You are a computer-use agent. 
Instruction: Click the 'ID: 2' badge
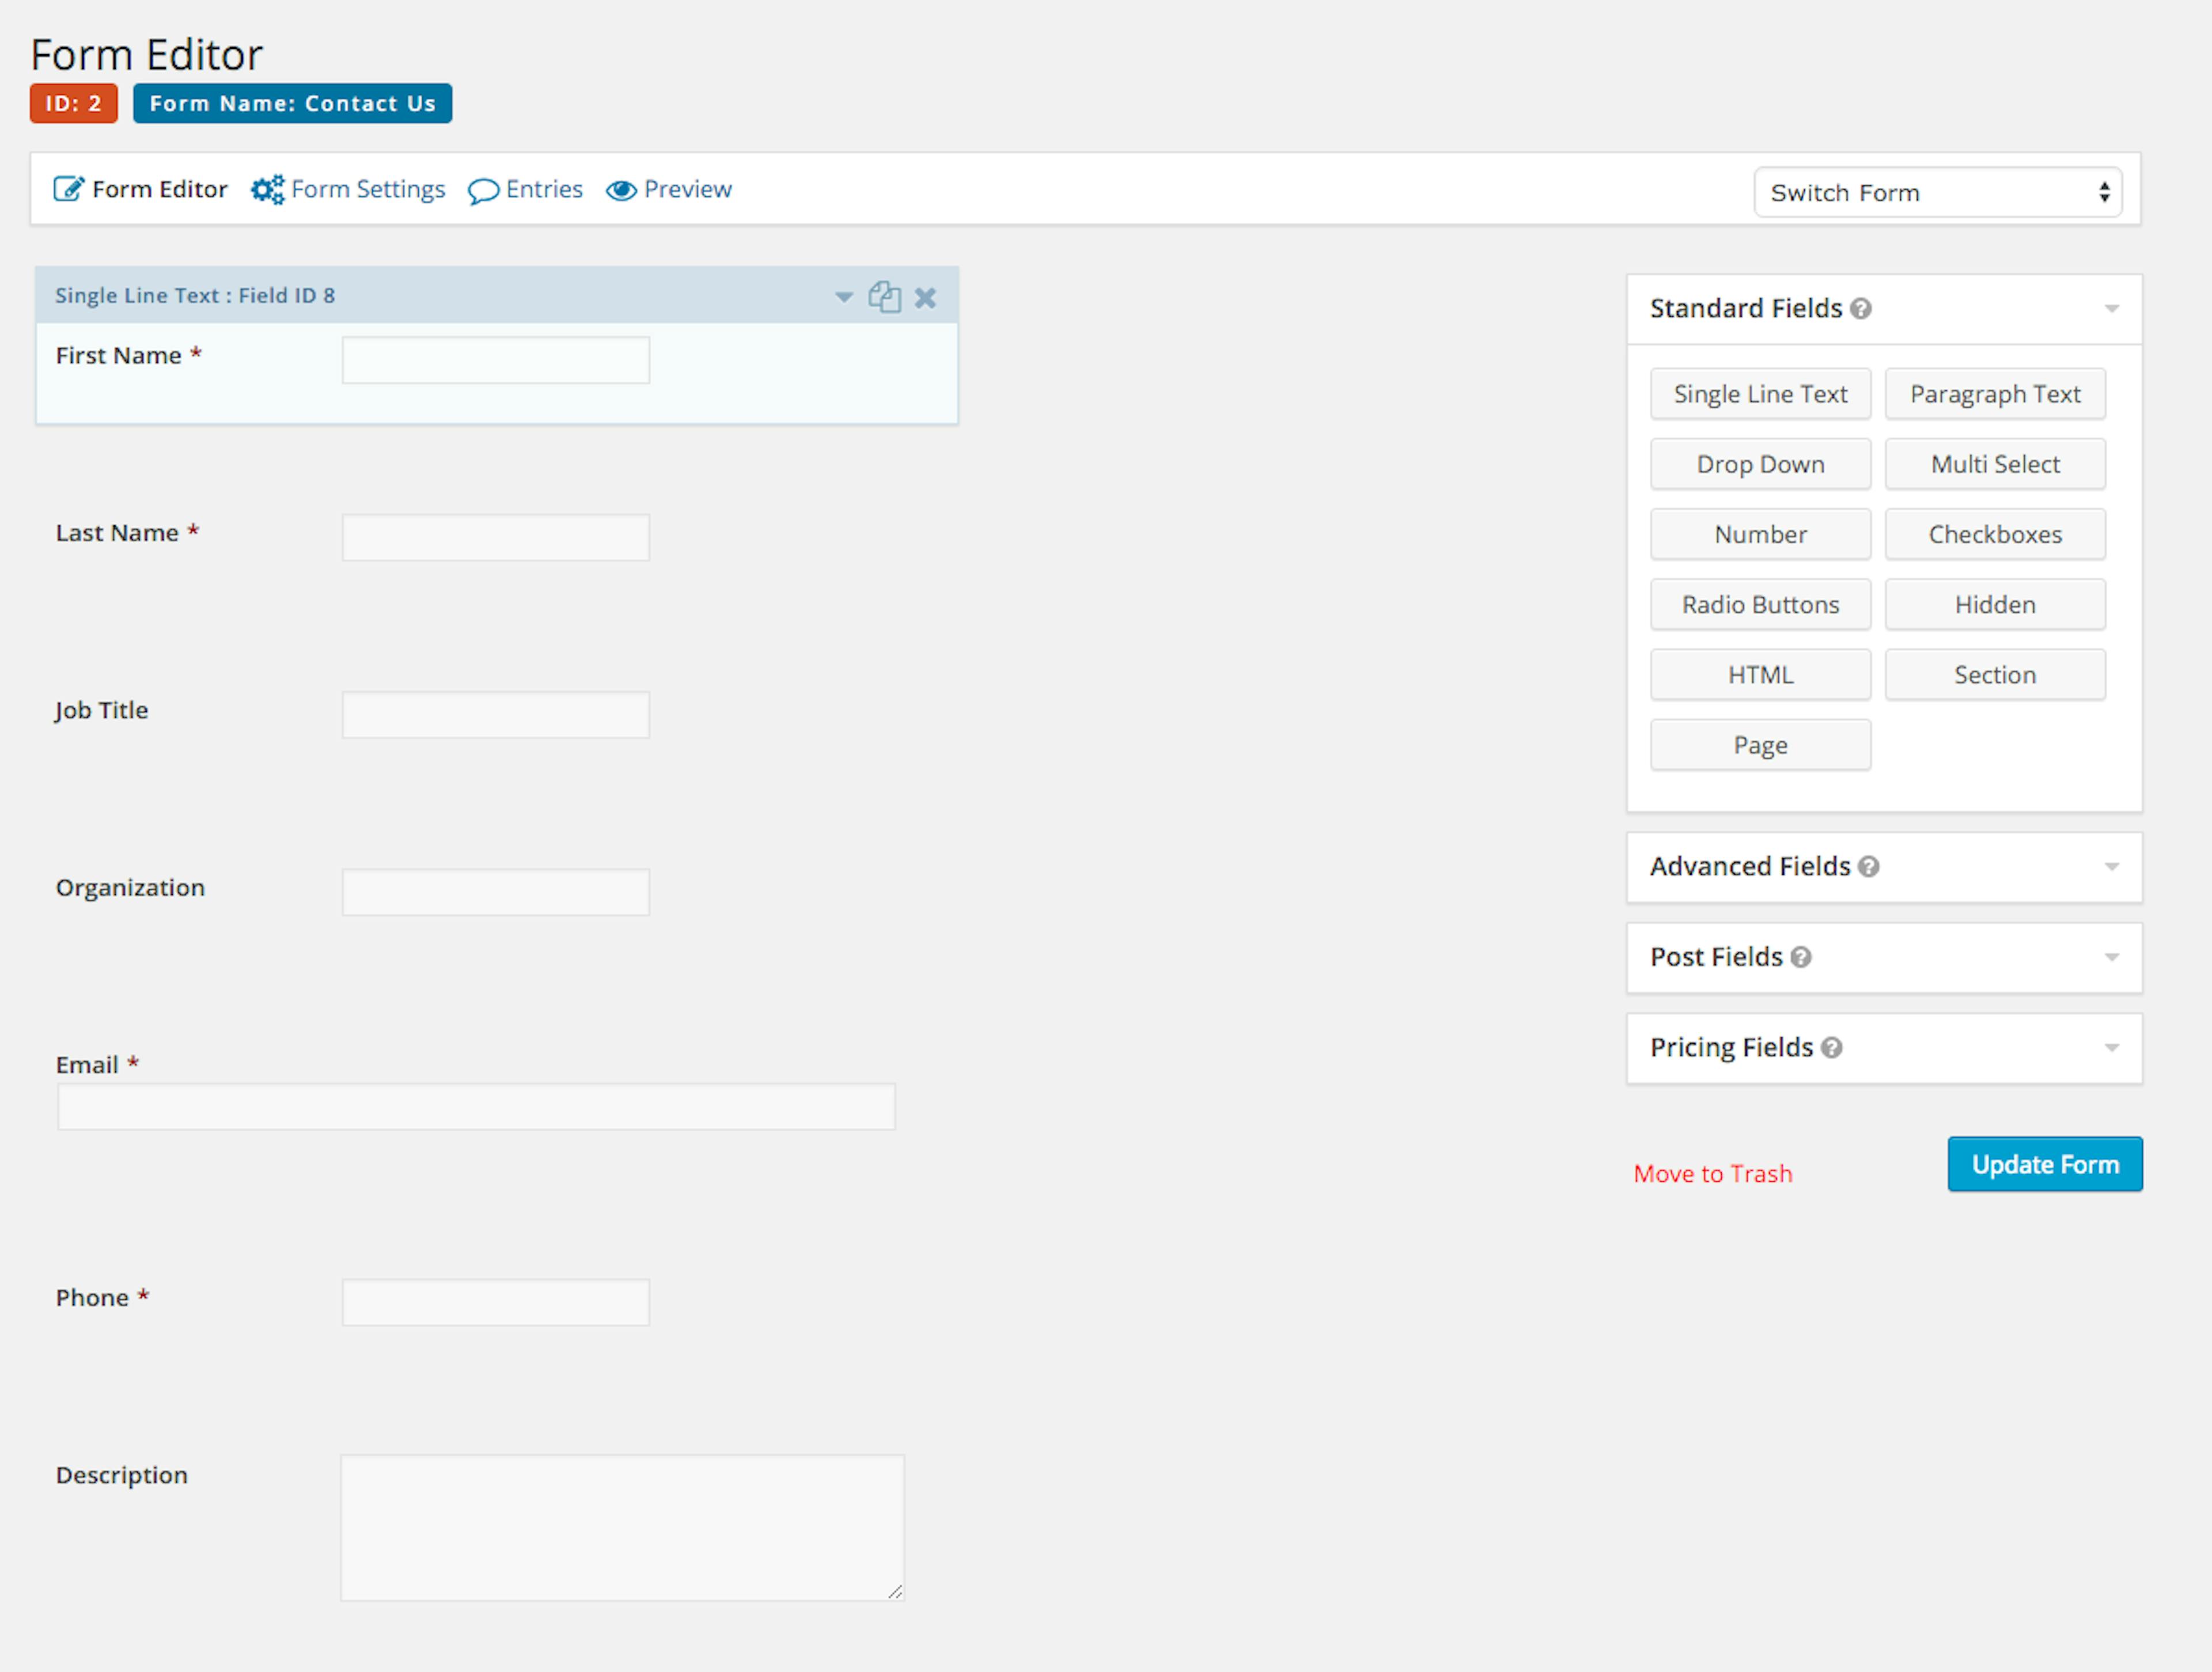(x=74, y=103)
